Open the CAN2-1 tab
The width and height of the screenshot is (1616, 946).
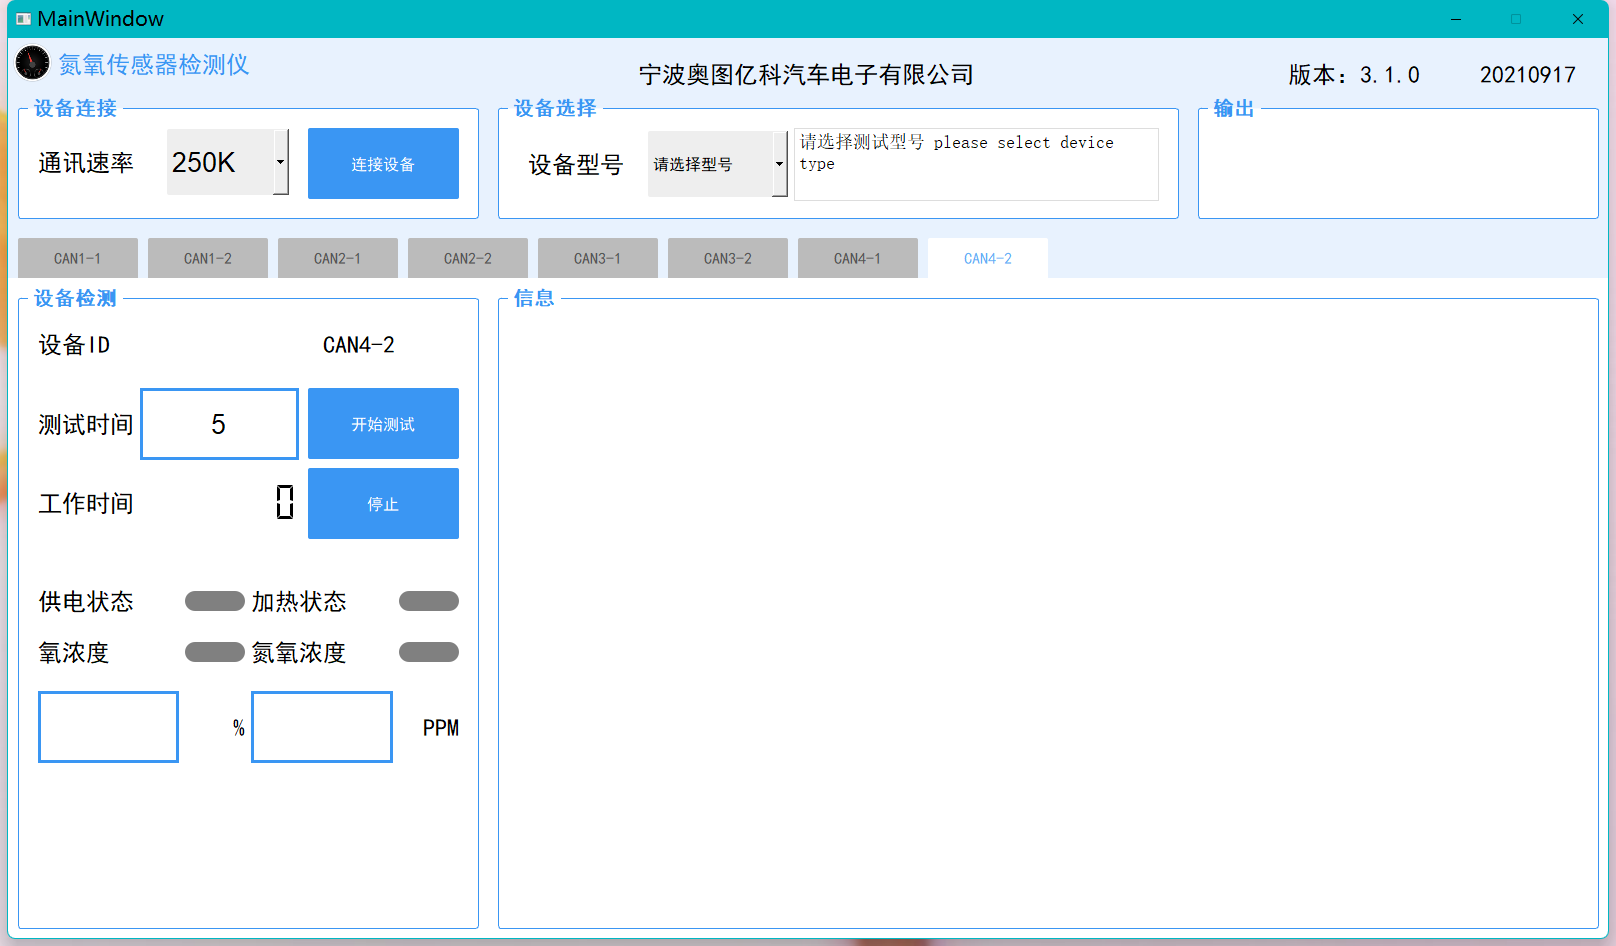337,258
